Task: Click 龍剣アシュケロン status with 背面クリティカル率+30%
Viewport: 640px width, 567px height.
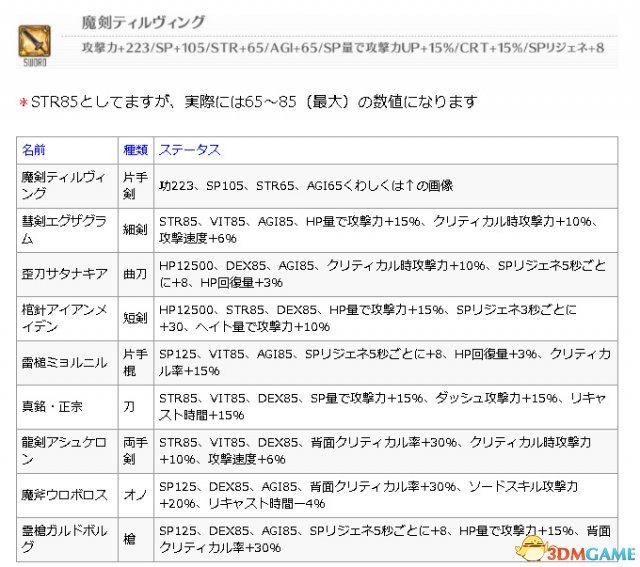Action: (x=386, y=451)
